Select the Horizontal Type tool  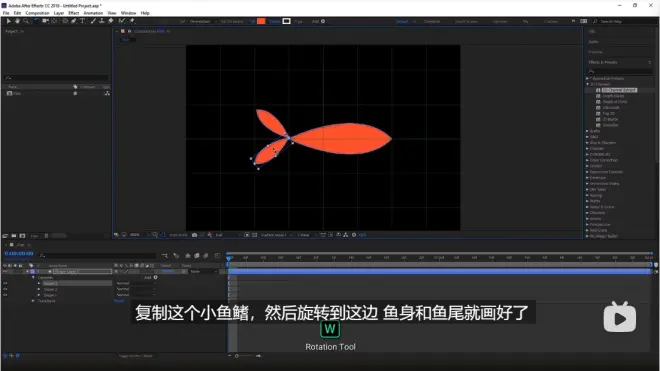coord(82,21)
